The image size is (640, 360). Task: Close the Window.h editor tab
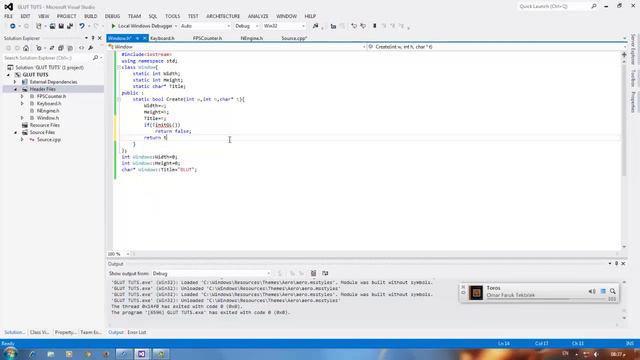(144, 38)
